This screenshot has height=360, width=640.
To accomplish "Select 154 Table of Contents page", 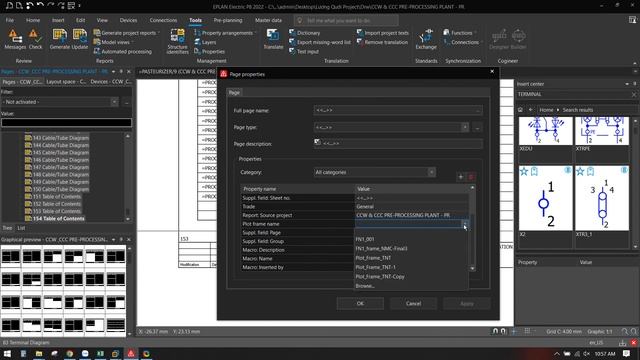I will pyautogui.click(x=58, y=219).
